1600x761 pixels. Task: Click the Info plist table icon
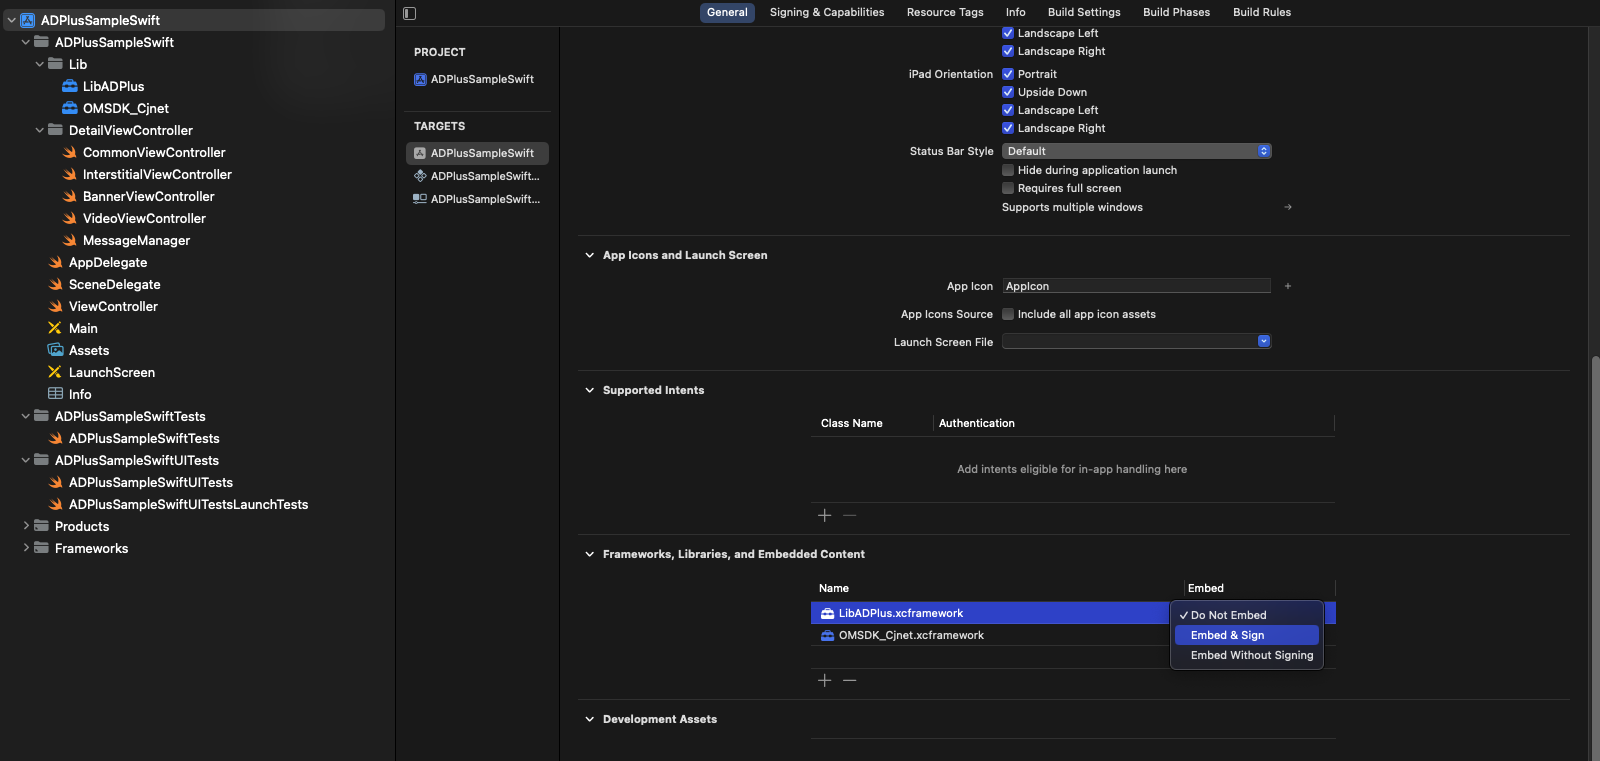(56, 394)
